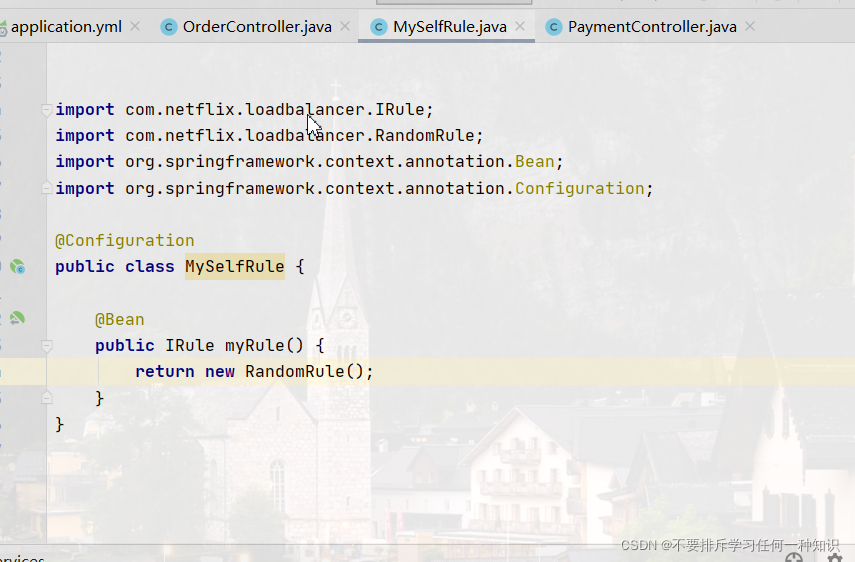Click IRule return type of myRule()
Viewport: 855px width, 562px height.
190,346
